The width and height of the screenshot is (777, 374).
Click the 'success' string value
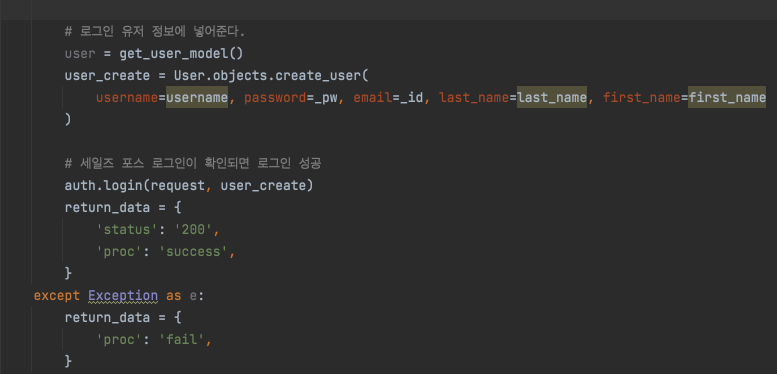coord(193,252)
